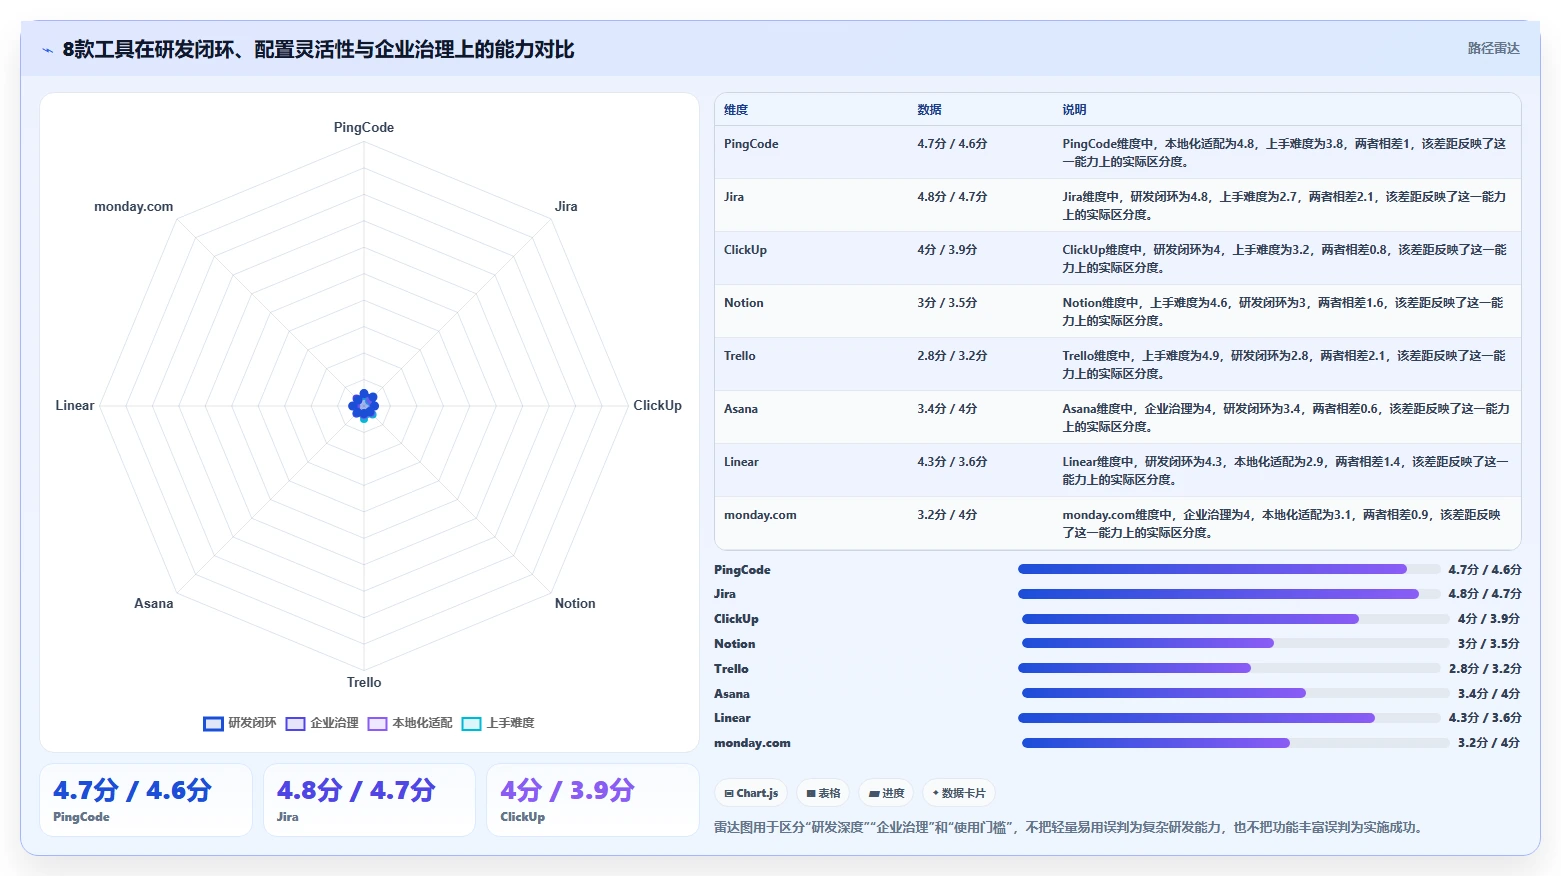Click the page title starting with 8款工具
This screenshot has height=876, width=1561.
coord(318,50)
